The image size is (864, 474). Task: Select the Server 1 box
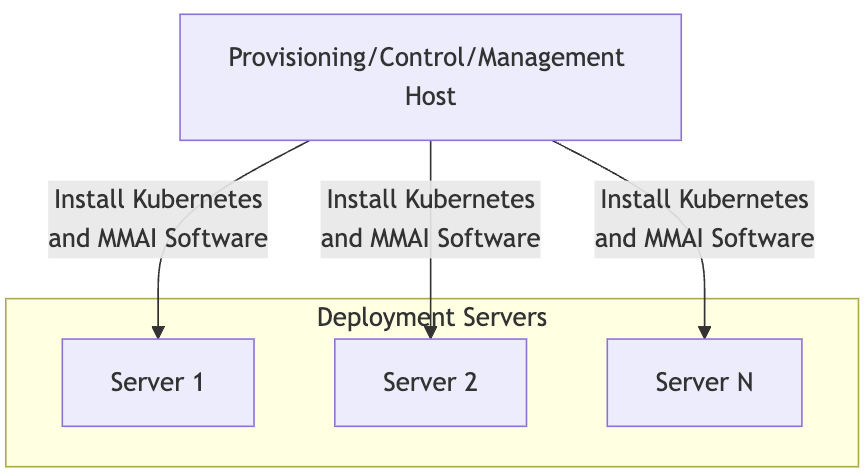click(158, 382)
